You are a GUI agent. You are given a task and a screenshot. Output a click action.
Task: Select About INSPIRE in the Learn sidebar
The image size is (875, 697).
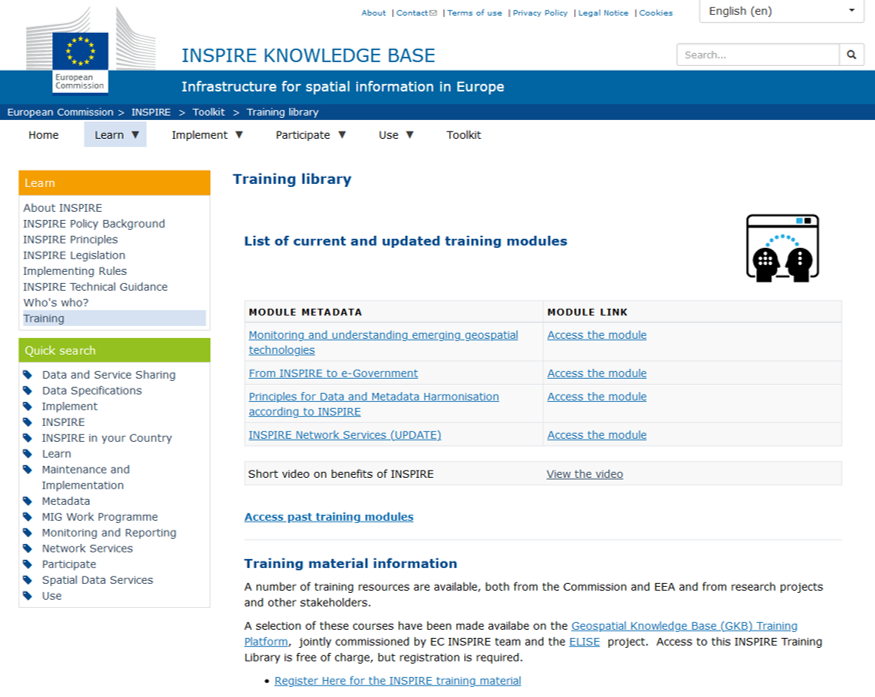[x=62, y=208]
